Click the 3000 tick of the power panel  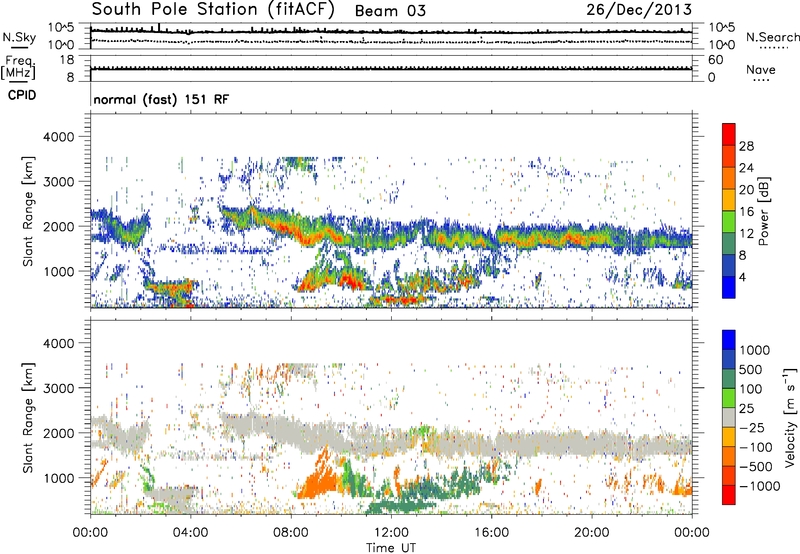[x=59, y=182]
